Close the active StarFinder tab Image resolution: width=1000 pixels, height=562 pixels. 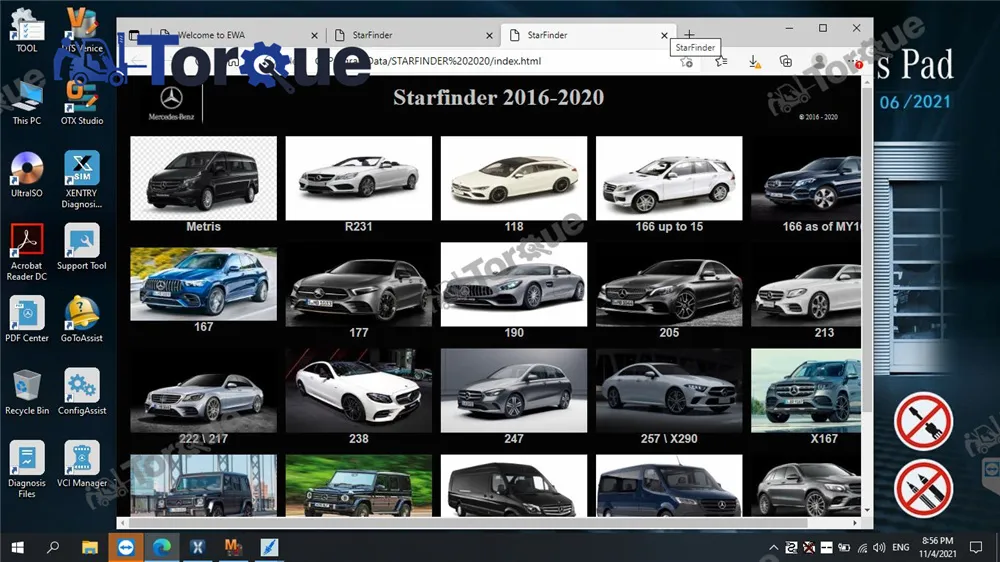(x=664, y=36)
